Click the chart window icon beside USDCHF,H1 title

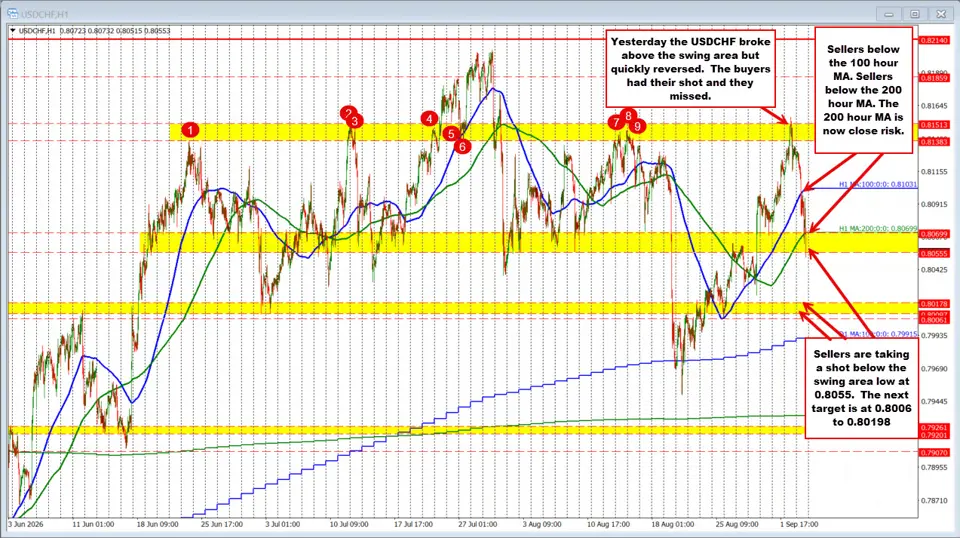pyautogui.click(x=12, y=13)
